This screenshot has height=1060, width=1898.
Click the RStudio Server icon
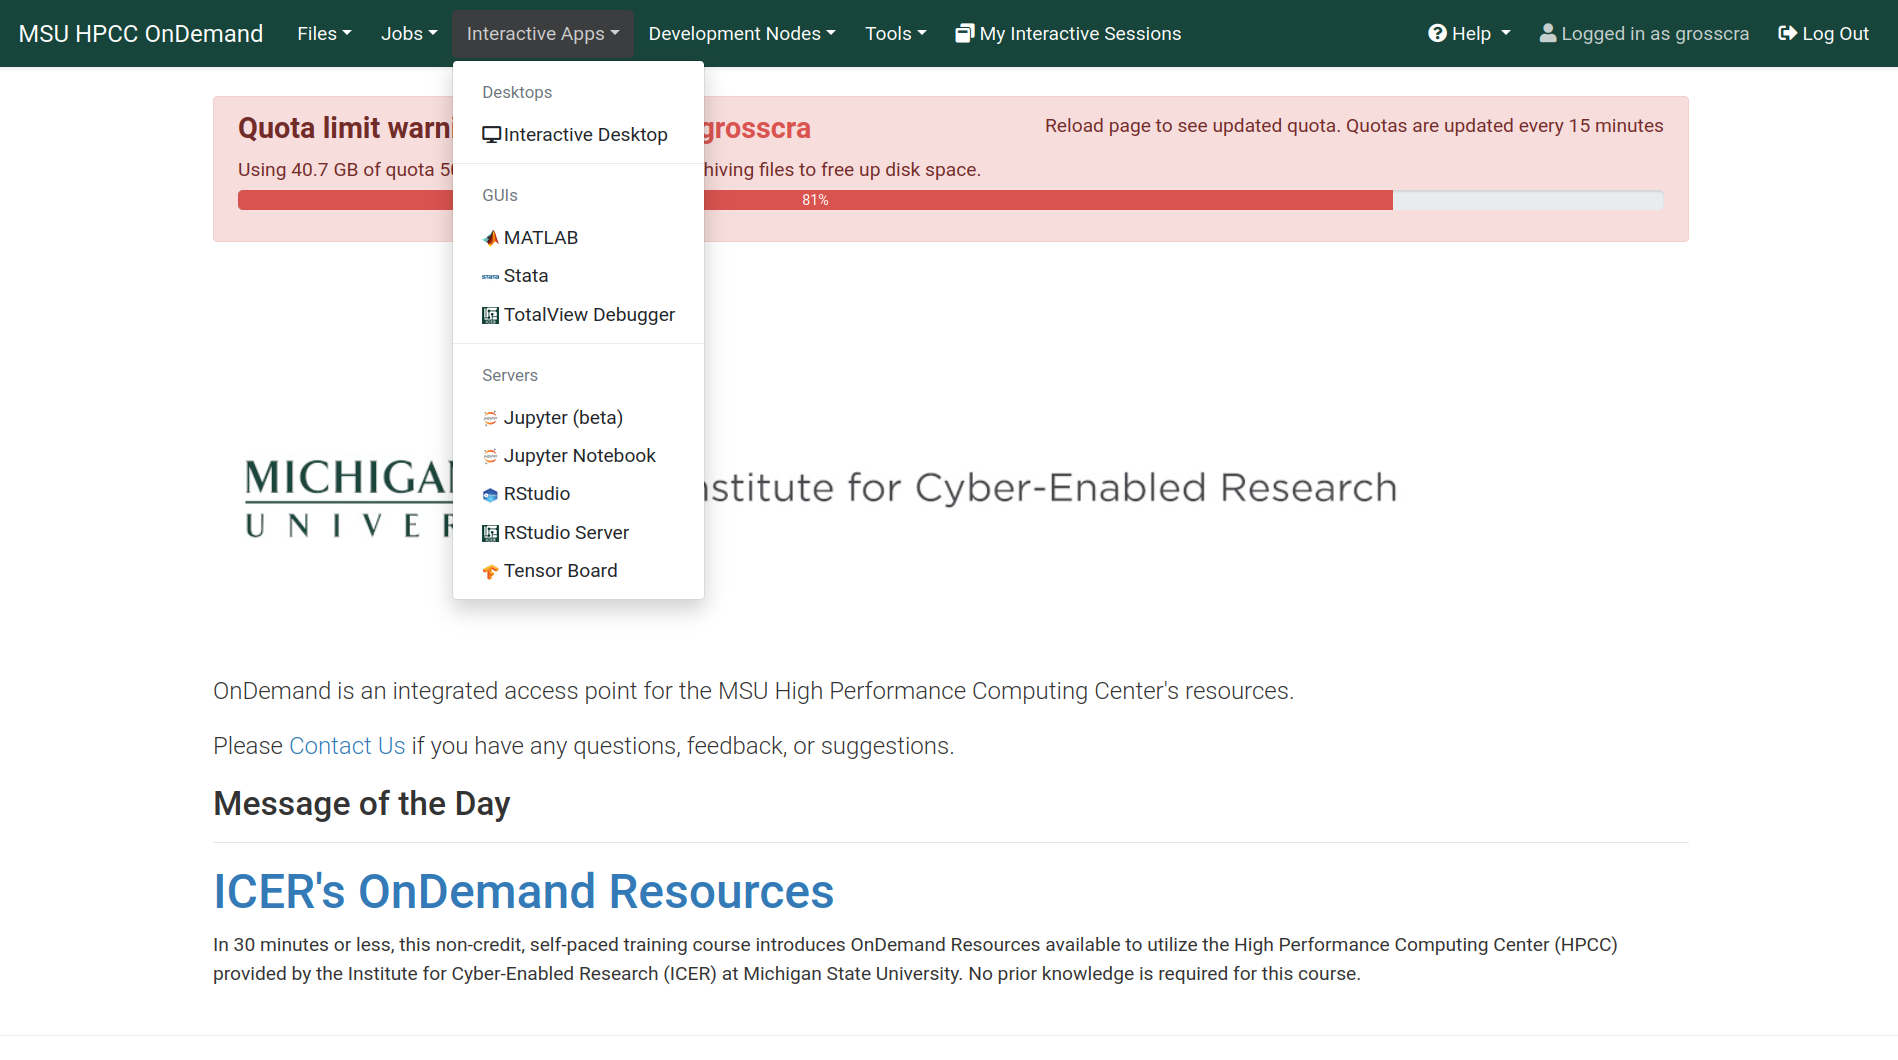(490, 533)
